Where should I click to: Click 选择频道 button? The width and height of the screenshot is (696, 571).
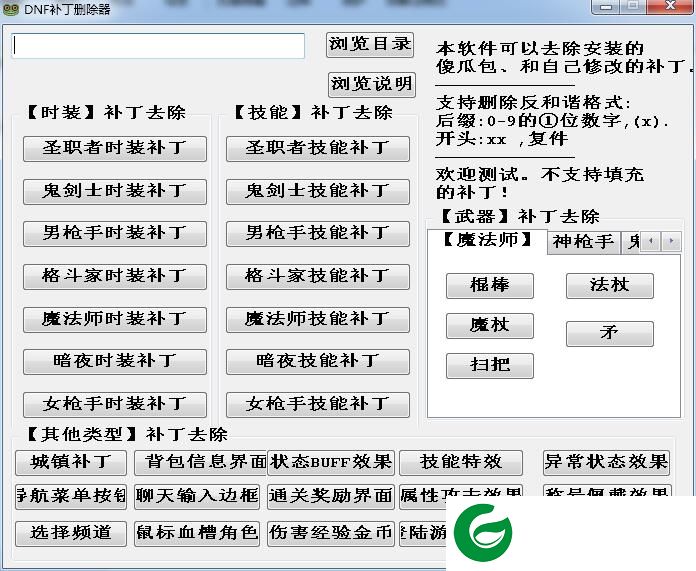[x=71, y=534]
